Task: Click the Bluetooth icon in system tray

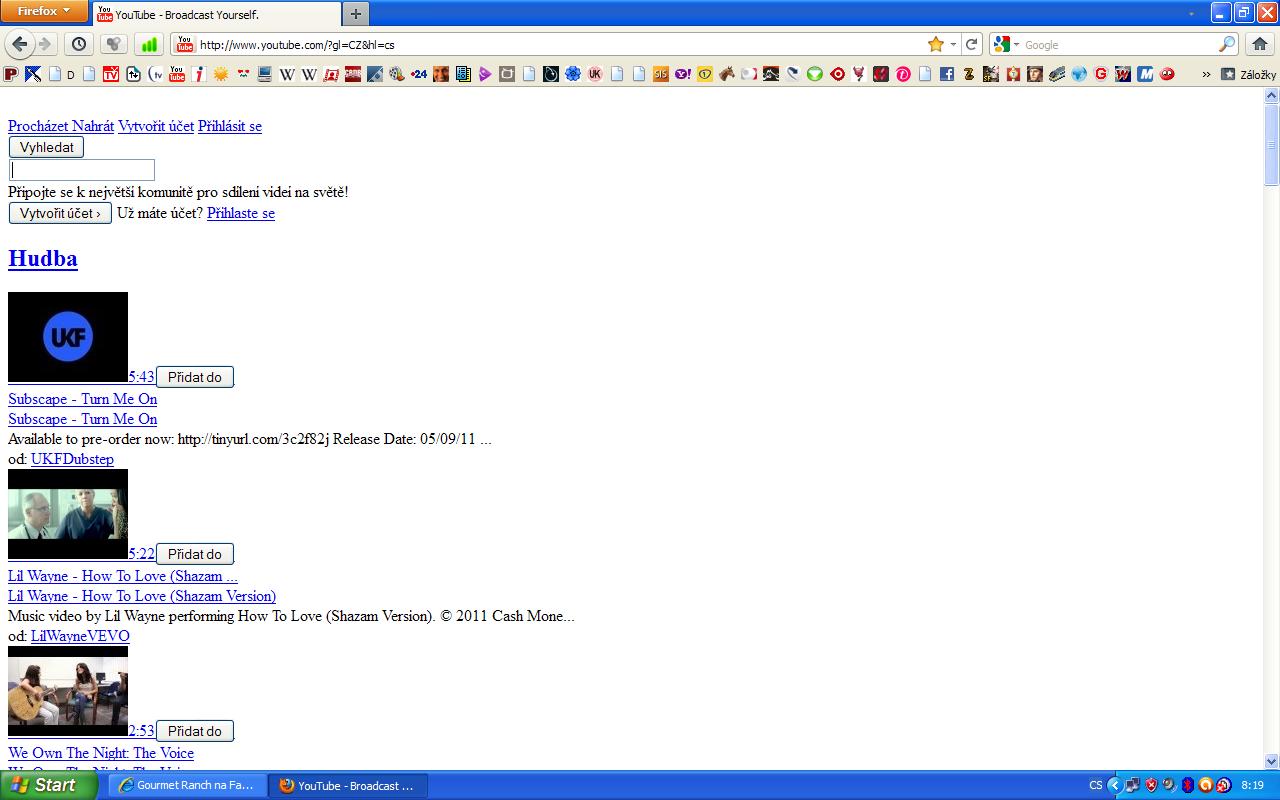Action: pyautogui.click(x=1188, y=785)
